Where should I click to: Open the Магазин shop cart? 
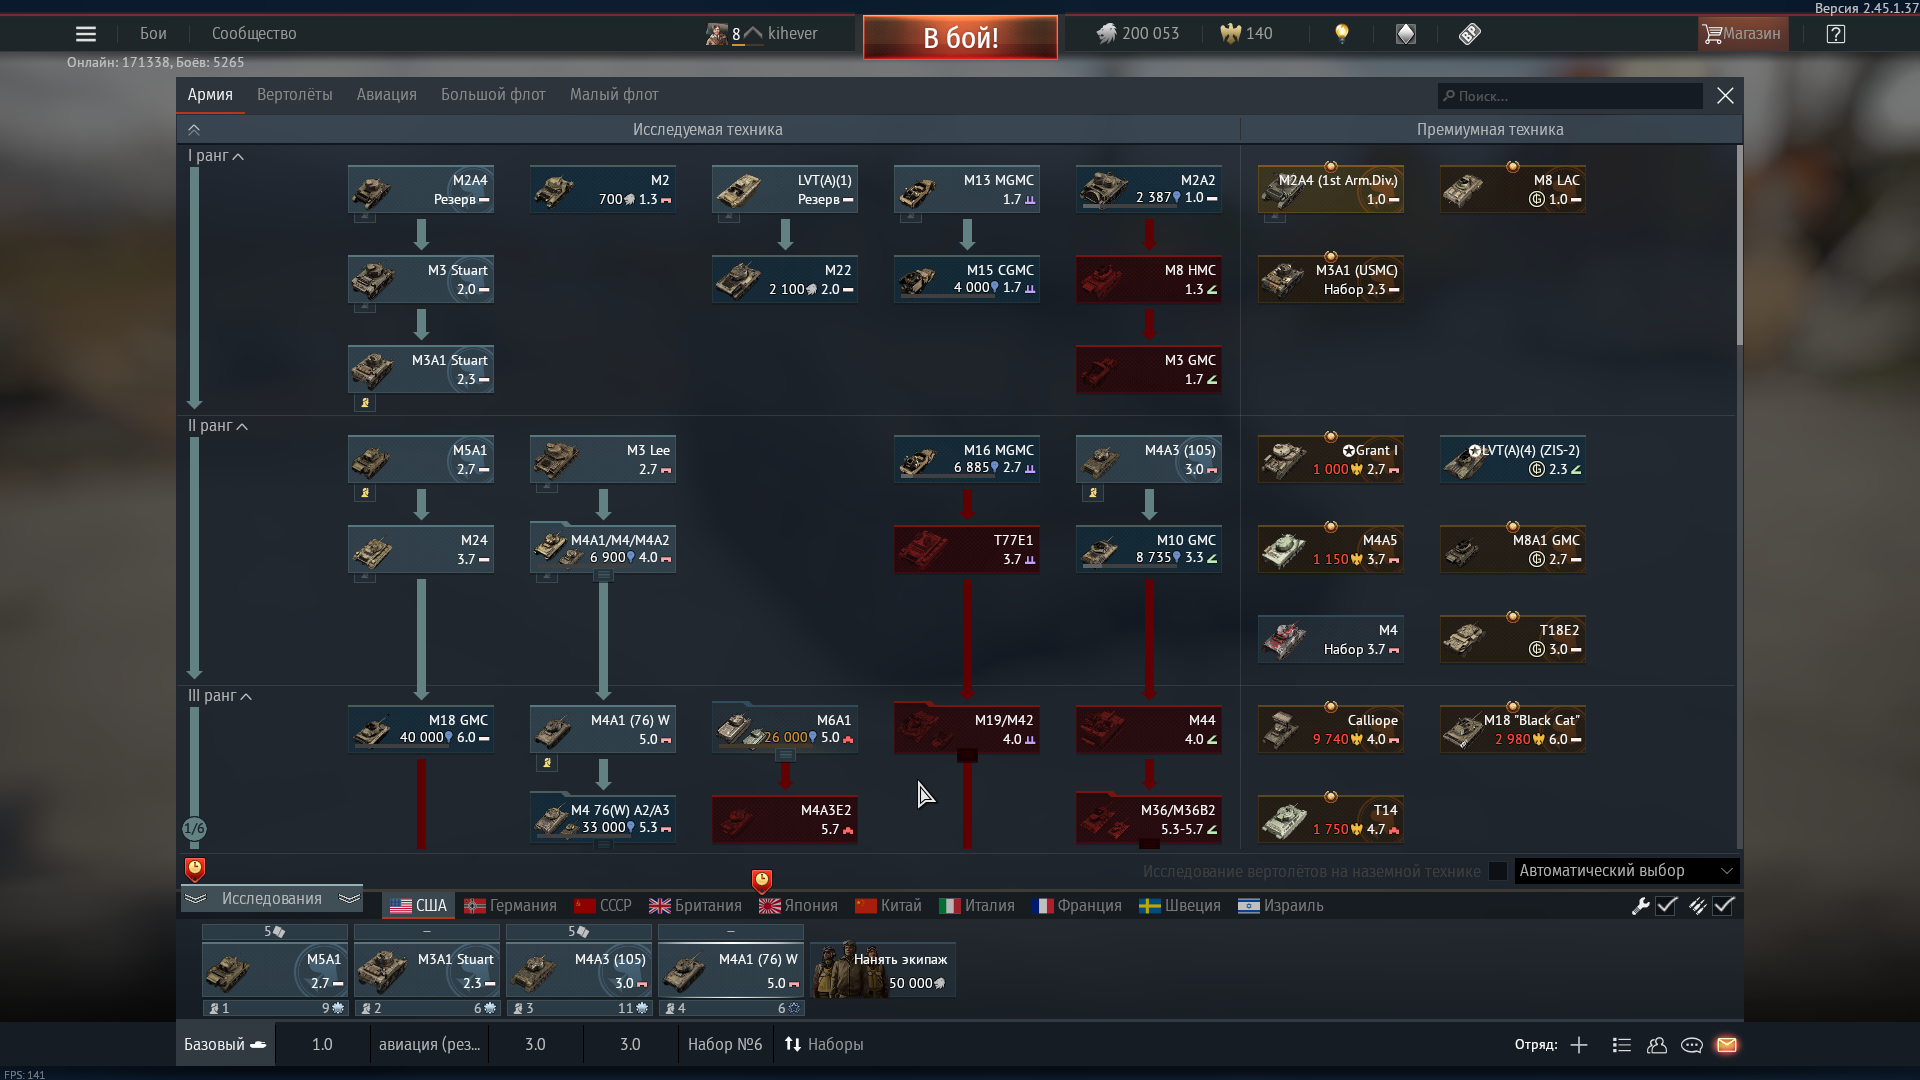point(1742,34)
